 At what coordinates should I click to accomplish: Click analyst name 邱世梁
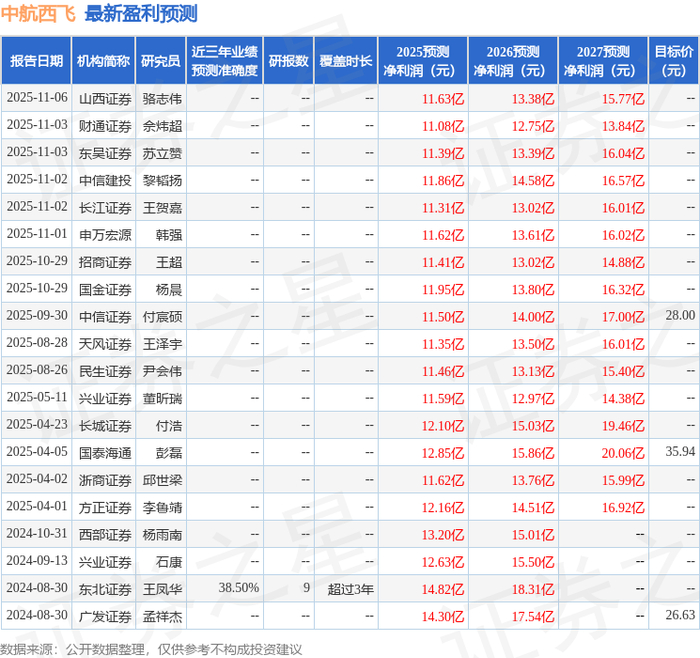[x=162, y=480]
